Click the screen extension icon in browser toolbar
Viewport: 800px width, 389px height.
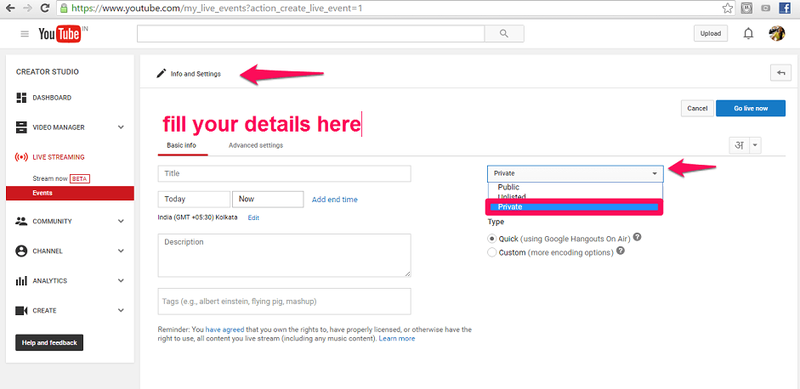pos(766,8)
